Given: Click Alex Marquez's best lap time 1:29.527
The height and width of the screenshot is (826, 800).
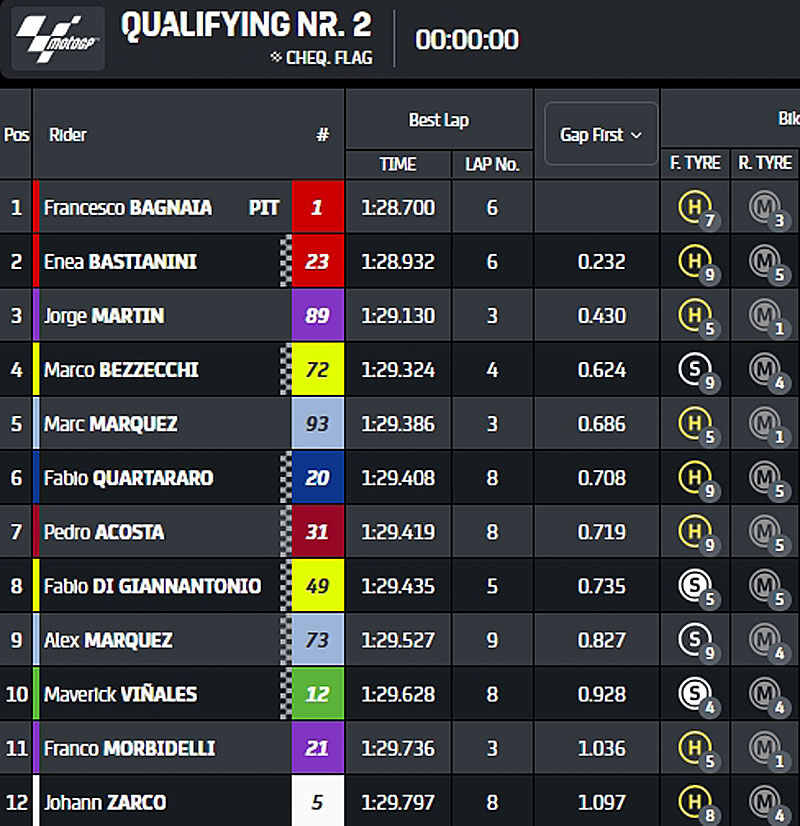Looking at the screenshot, I should pos(398,640).
